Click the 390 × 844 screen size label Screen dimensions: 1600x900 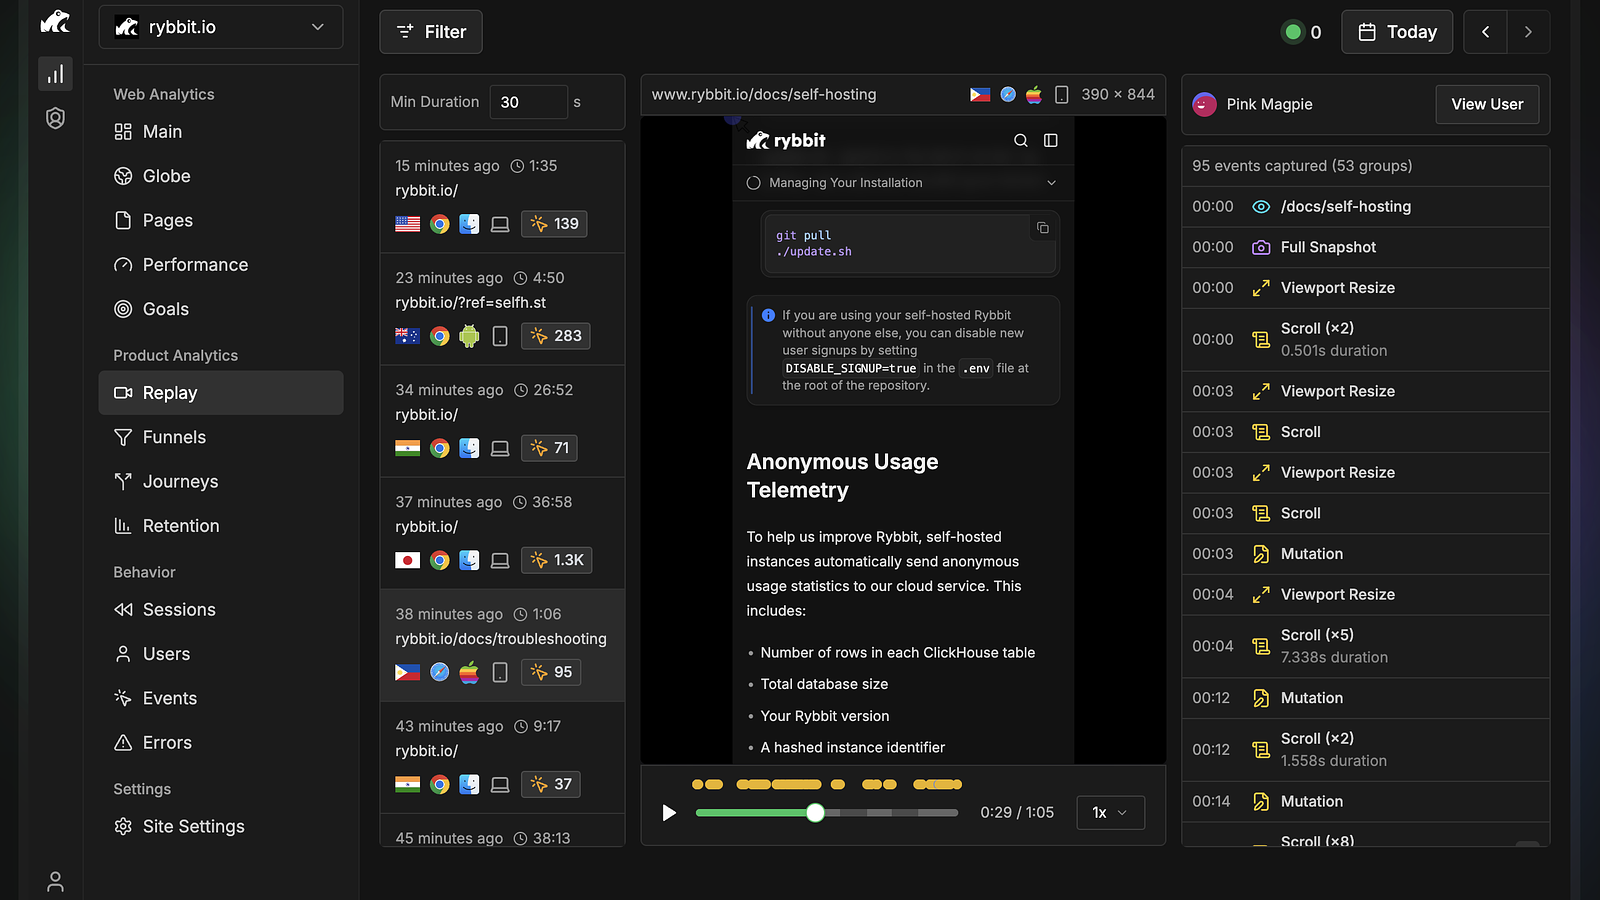(1118, 94)
